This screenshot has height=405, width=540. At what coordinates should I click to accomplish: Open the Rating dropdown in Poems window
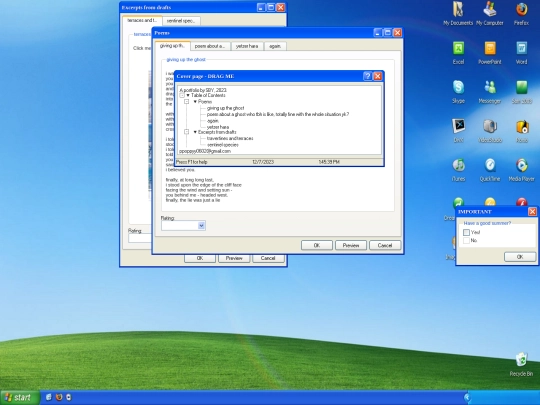coord(201,226)
